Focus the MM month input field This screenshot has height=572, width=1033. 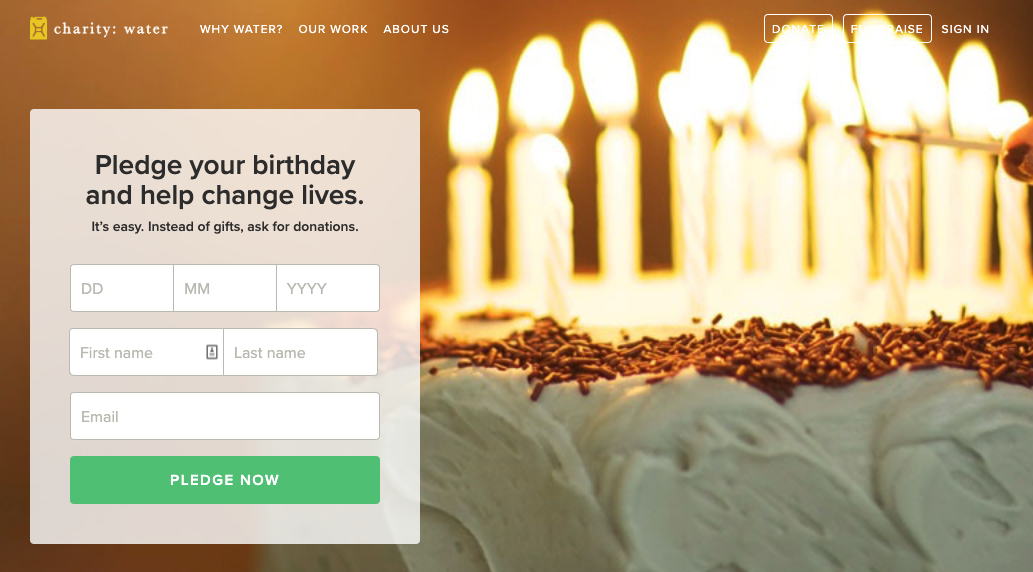(x=225, y=288)
